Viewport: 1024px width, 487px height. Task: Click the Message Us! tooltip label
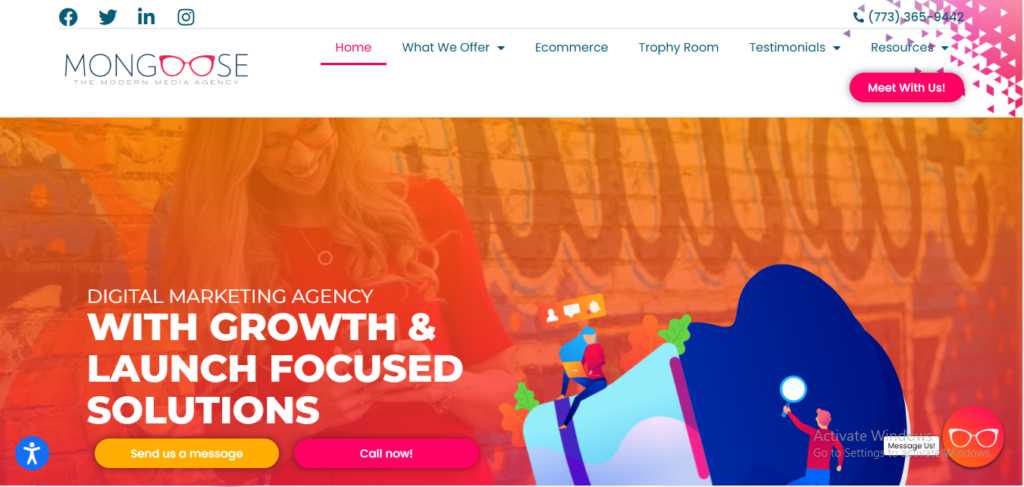tap(912, 446)
